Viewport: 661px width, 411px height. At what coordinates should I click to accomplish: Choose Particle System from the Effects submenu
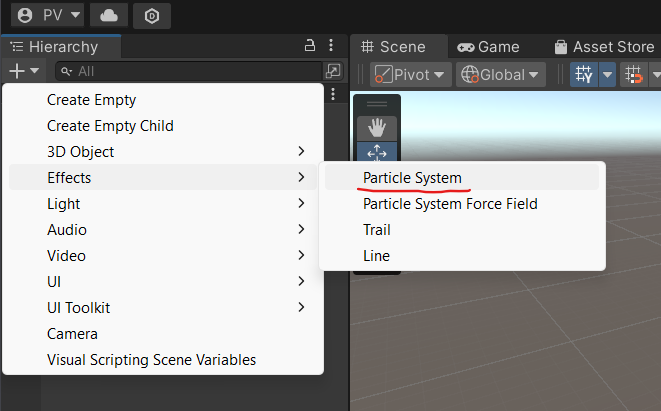pos(412,177)
